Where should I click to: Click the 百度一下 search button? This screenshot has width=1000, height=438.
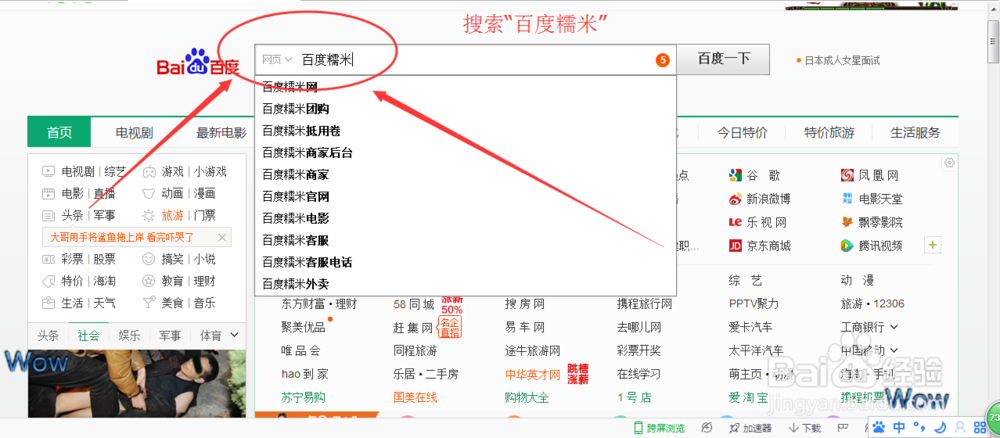723,59
